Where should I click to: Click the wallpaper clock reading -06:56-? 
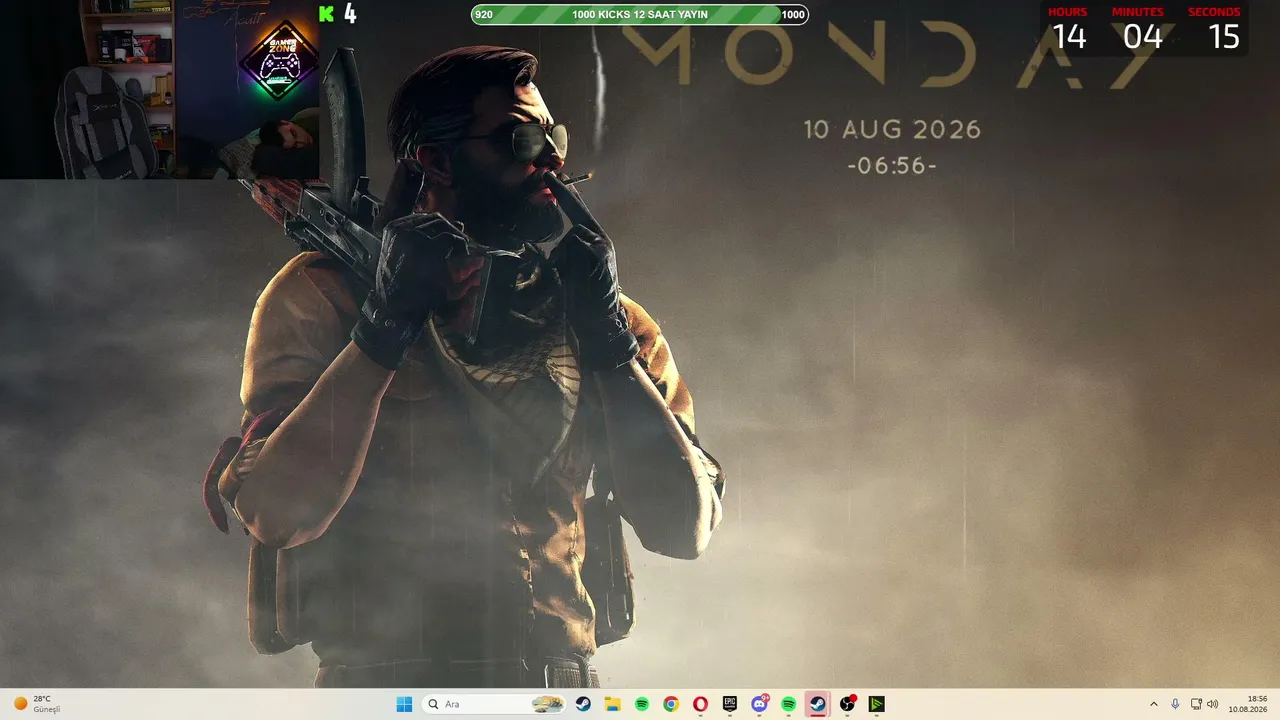pos(892,166)
